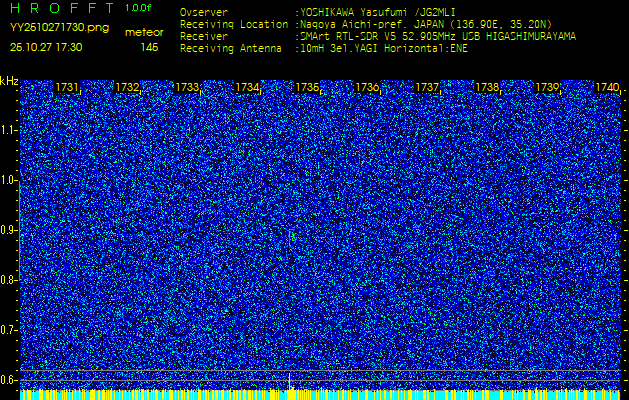
Task: Click the kHz unit label
Action: pyautogui.click(x=9, y=81)
